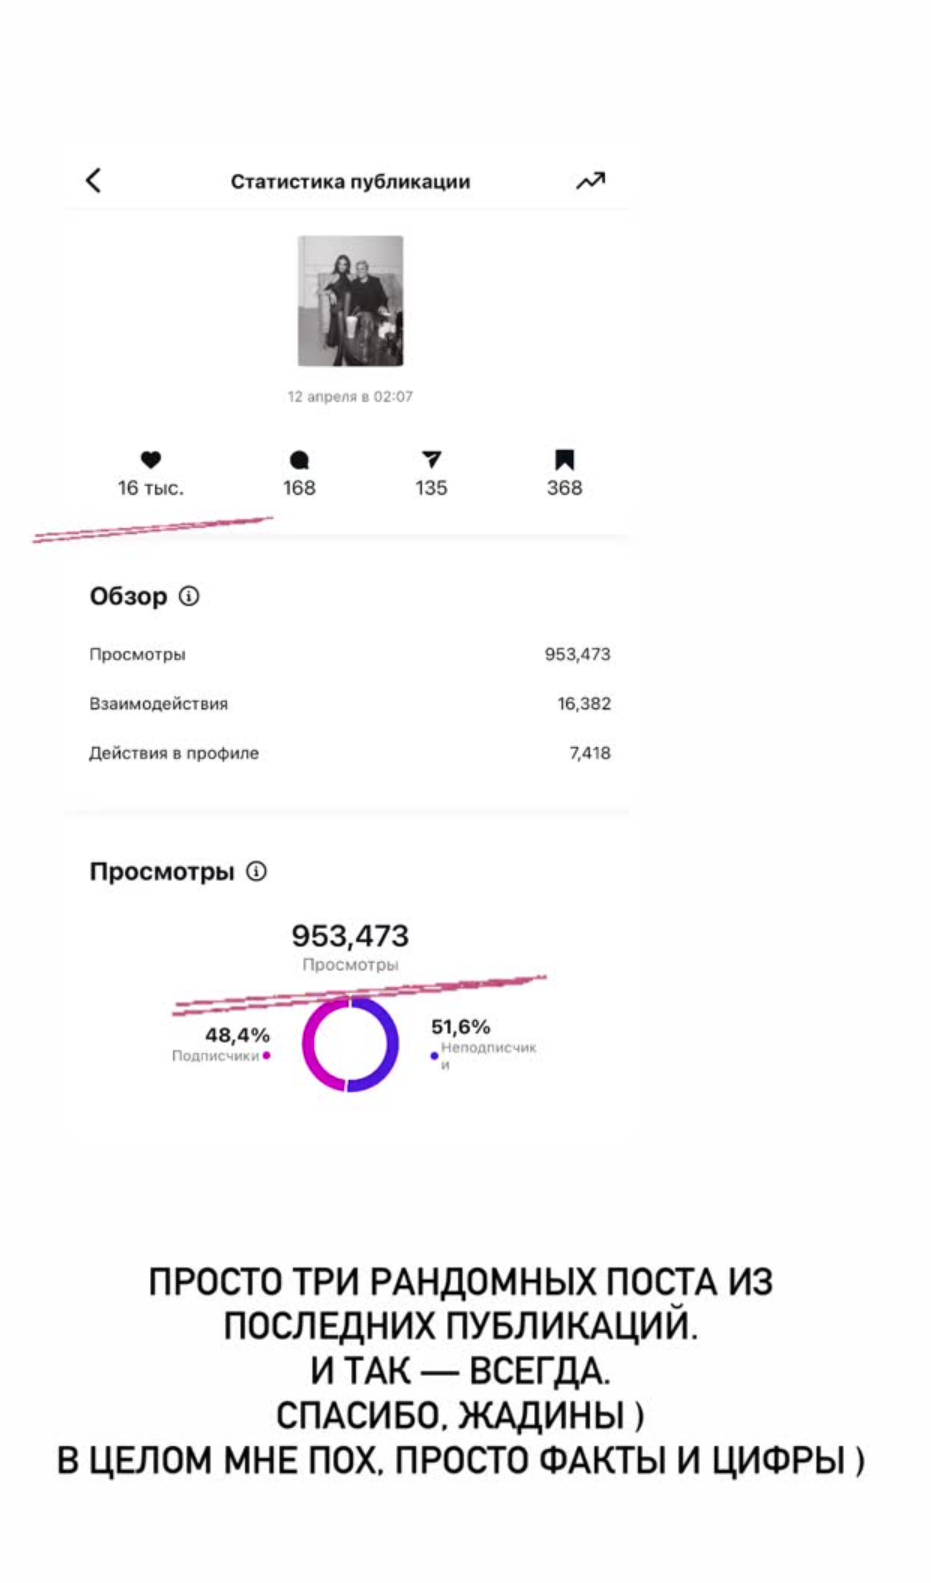The width and height of the screenshot is (931, 1583).
Task: Tap the large 953,473 views number
Action: click(350, 936)
